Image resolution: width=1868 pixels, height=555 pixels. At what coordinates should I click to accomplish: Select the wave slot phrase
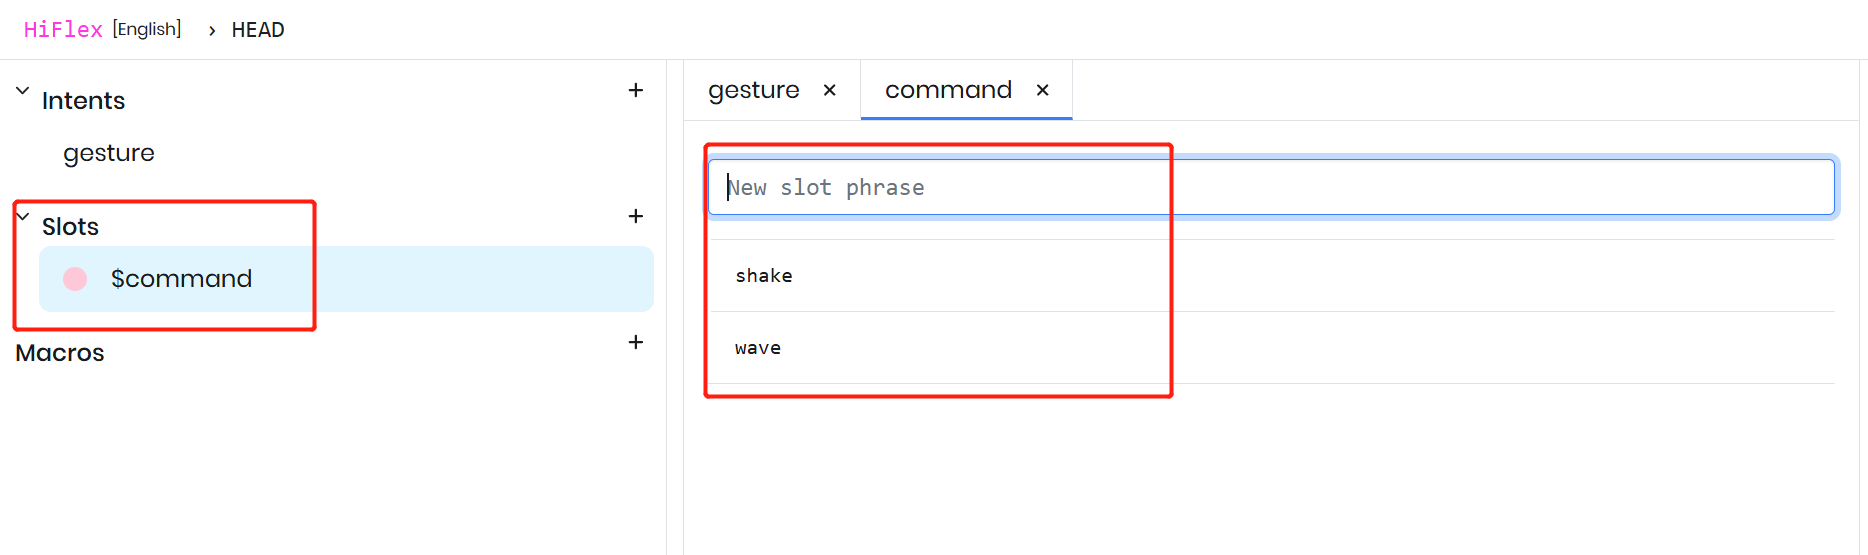pos(758,348)
